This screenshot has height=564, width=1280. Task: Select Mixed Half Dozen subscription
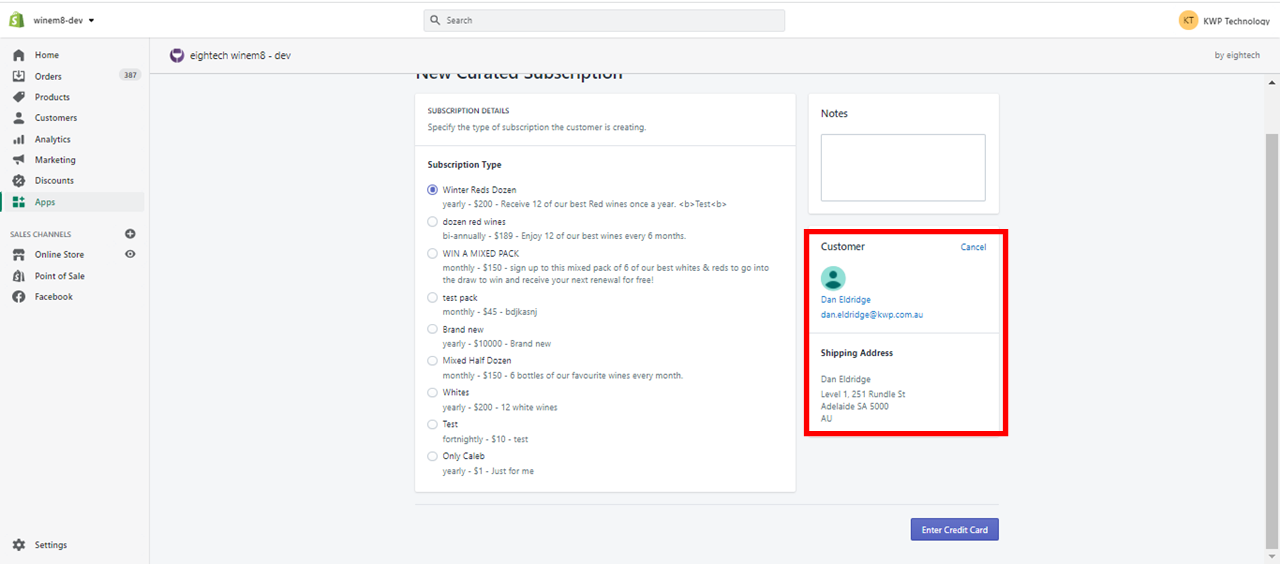432,360
